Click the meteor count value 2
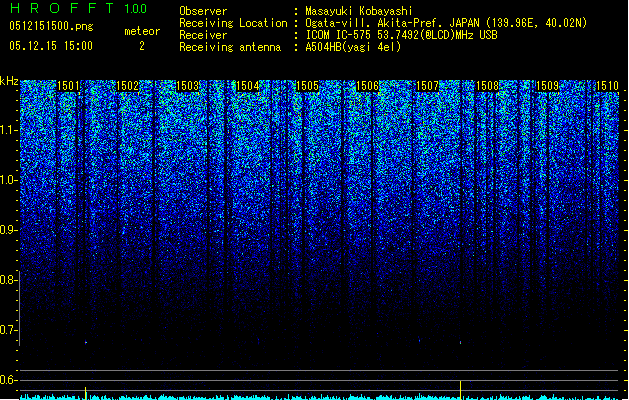629x400 pixels. click(x=142, y=46)
